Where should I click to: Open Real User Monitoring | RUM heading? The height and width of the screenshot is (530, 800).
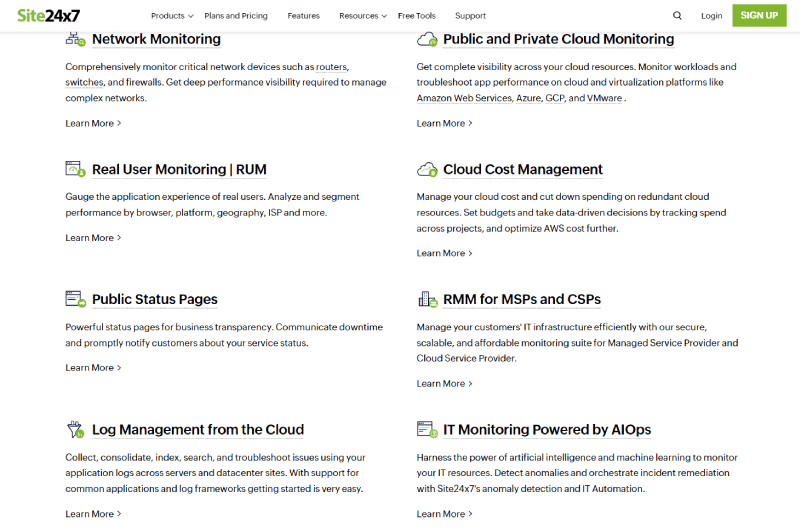[179, 169]
